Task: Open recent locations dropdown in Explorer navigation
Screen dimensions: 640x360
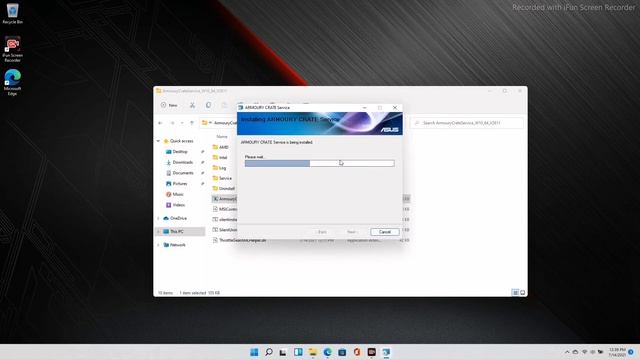Action: pos(182,123)
